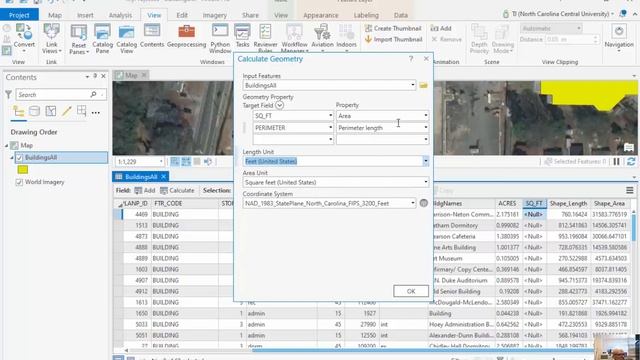The height and width of the screenshot is (360, 640).
Task: Open Link Views menu
Action: coord(51,39)
